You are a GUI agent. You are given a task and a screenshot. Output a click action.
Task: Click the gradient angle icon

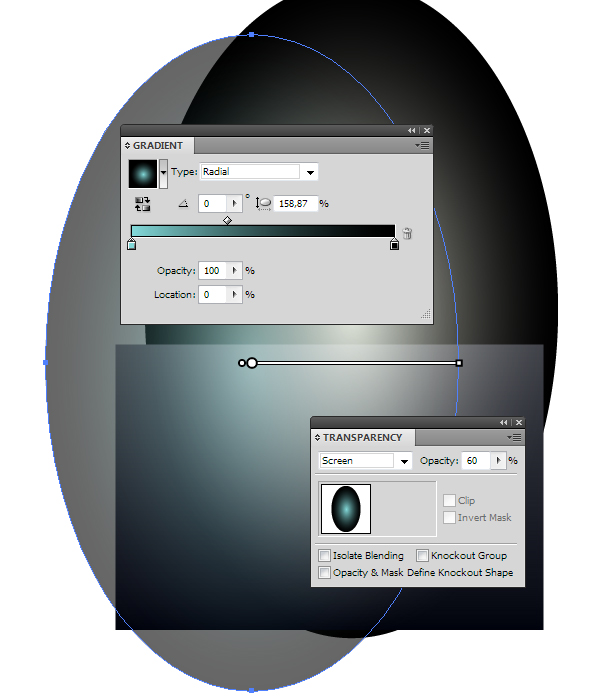[183, 204]
